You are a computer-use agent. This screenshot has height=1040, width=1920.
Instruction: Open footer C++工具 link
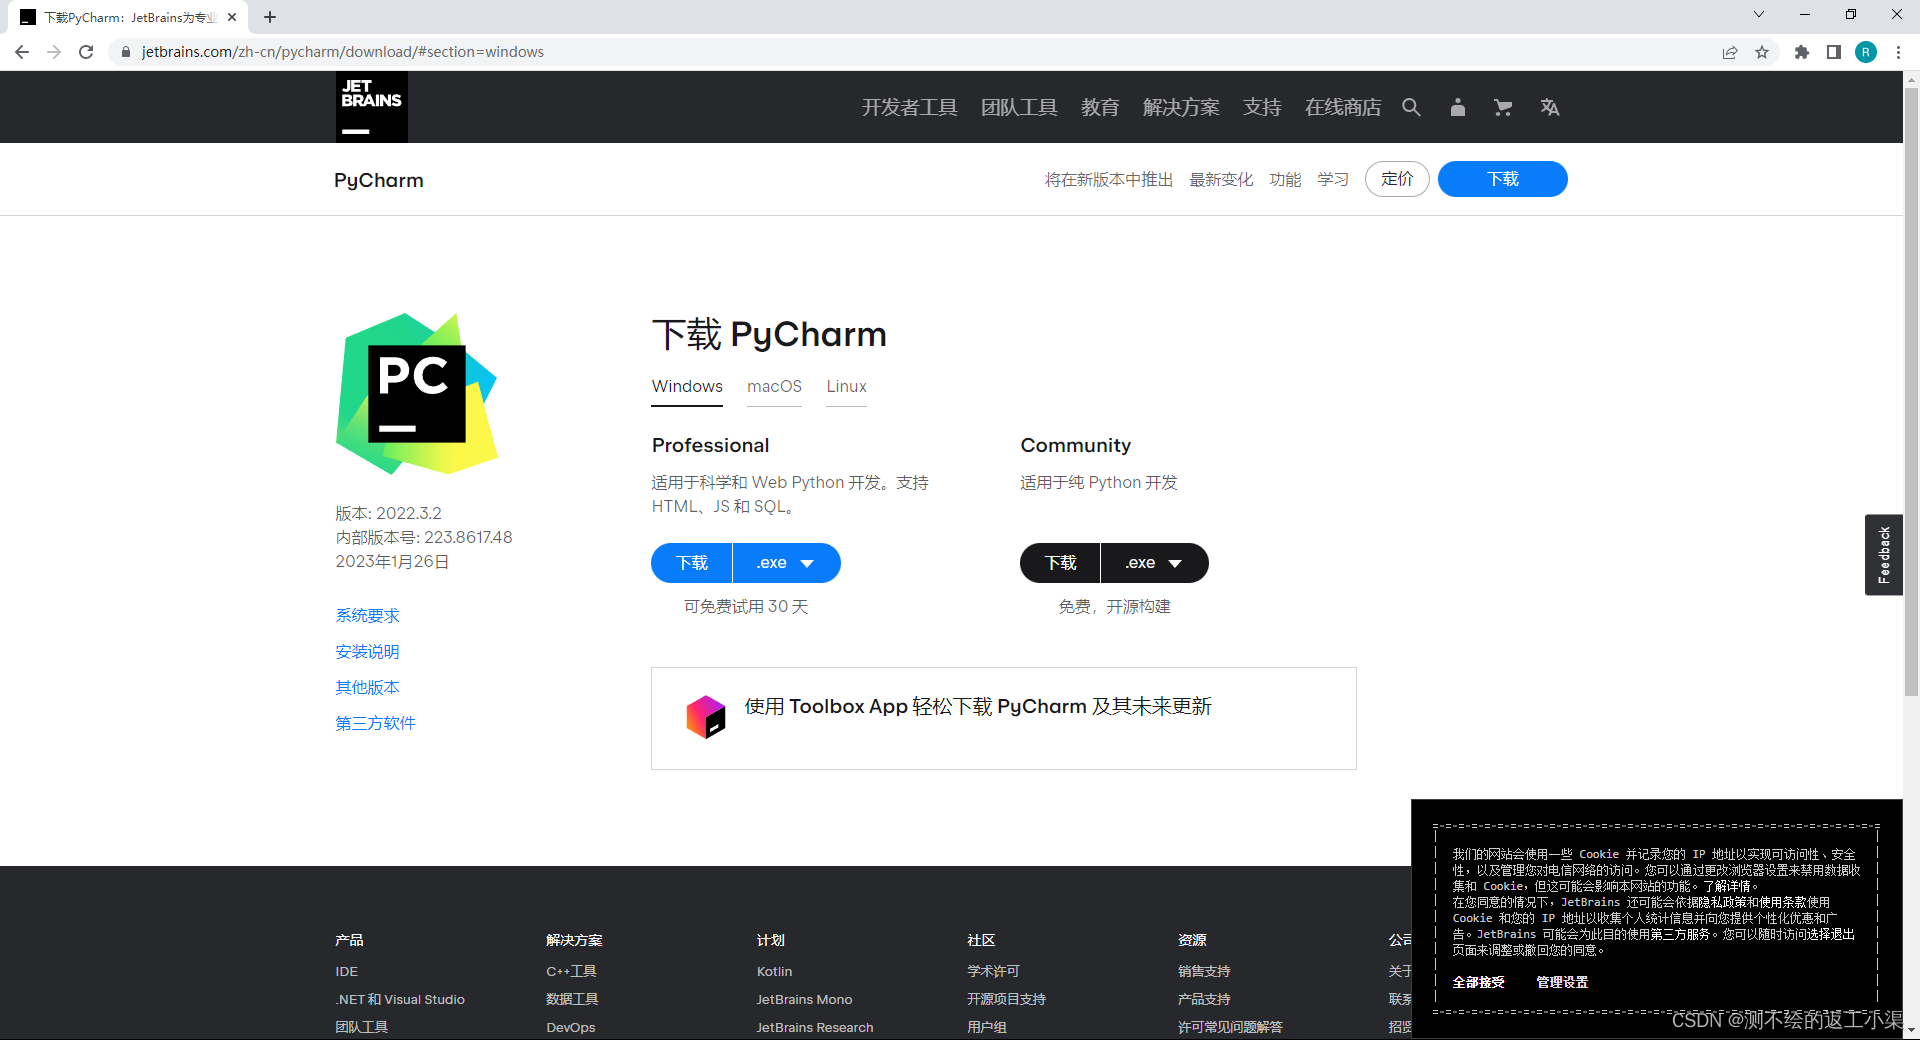pyautogui.click(x=571, y=972)
